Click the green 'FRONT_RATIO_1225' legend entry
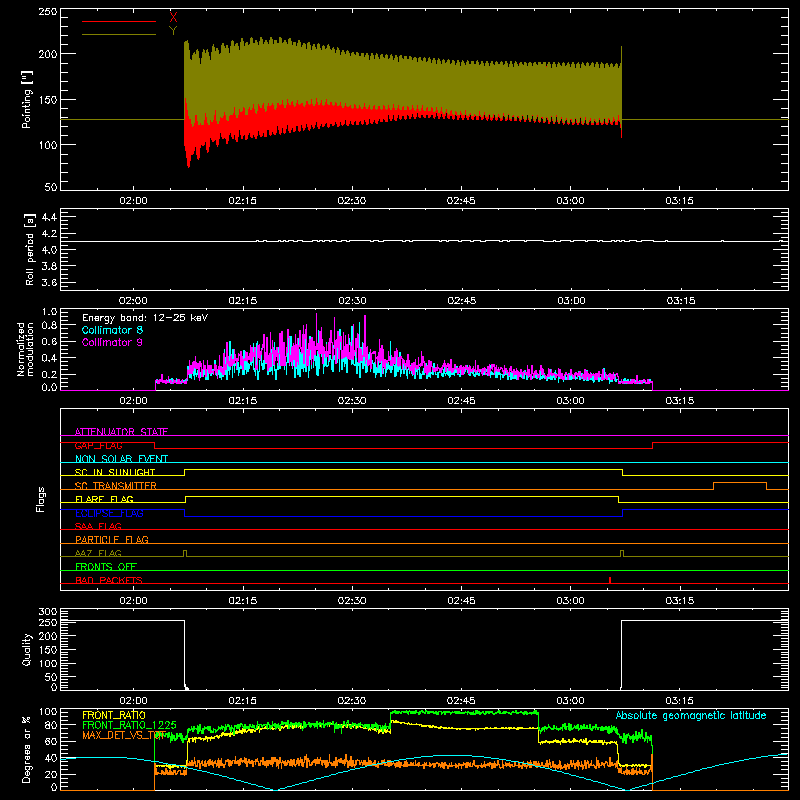The height and width of the screenshot is (800, 800). [129, 725]
